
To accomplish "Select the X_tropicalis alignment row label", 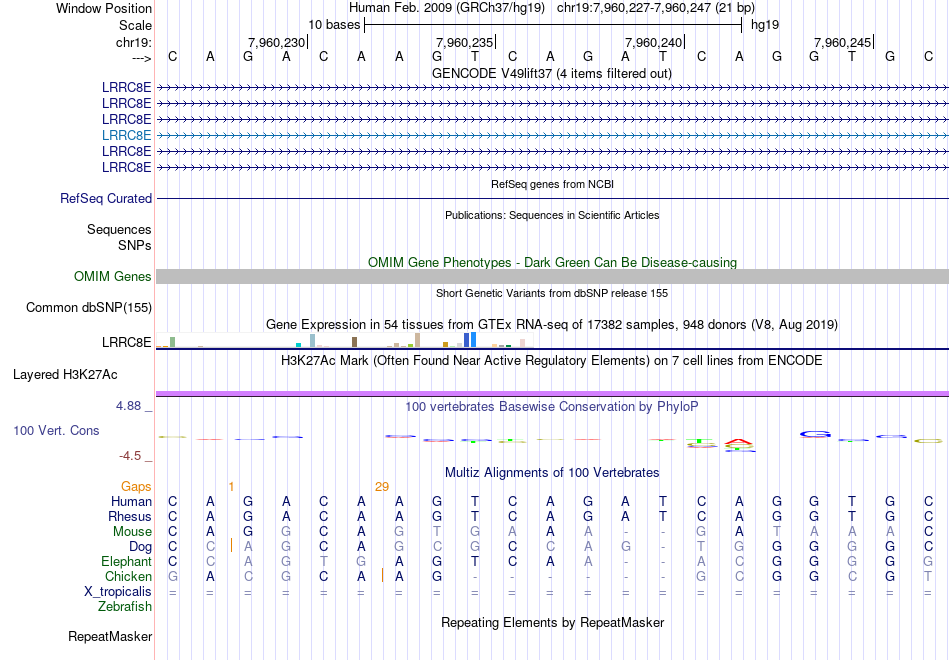I will point(118,592).
